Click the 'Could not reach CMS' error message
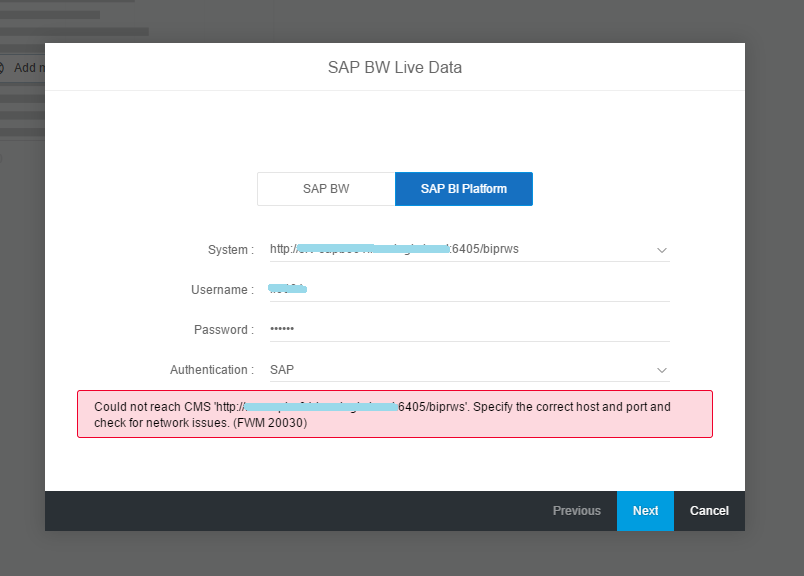The image size is (804, 576). [x=395, y=414]
